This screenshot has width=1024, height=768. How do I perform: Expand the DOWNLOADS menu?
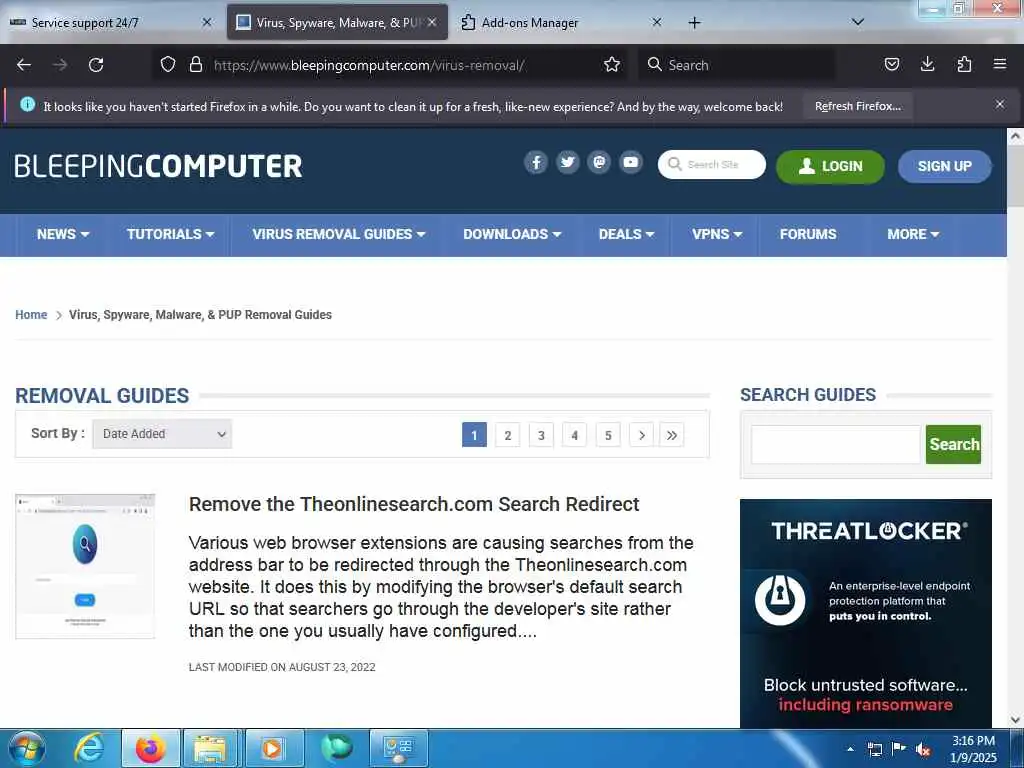point(512,234)
